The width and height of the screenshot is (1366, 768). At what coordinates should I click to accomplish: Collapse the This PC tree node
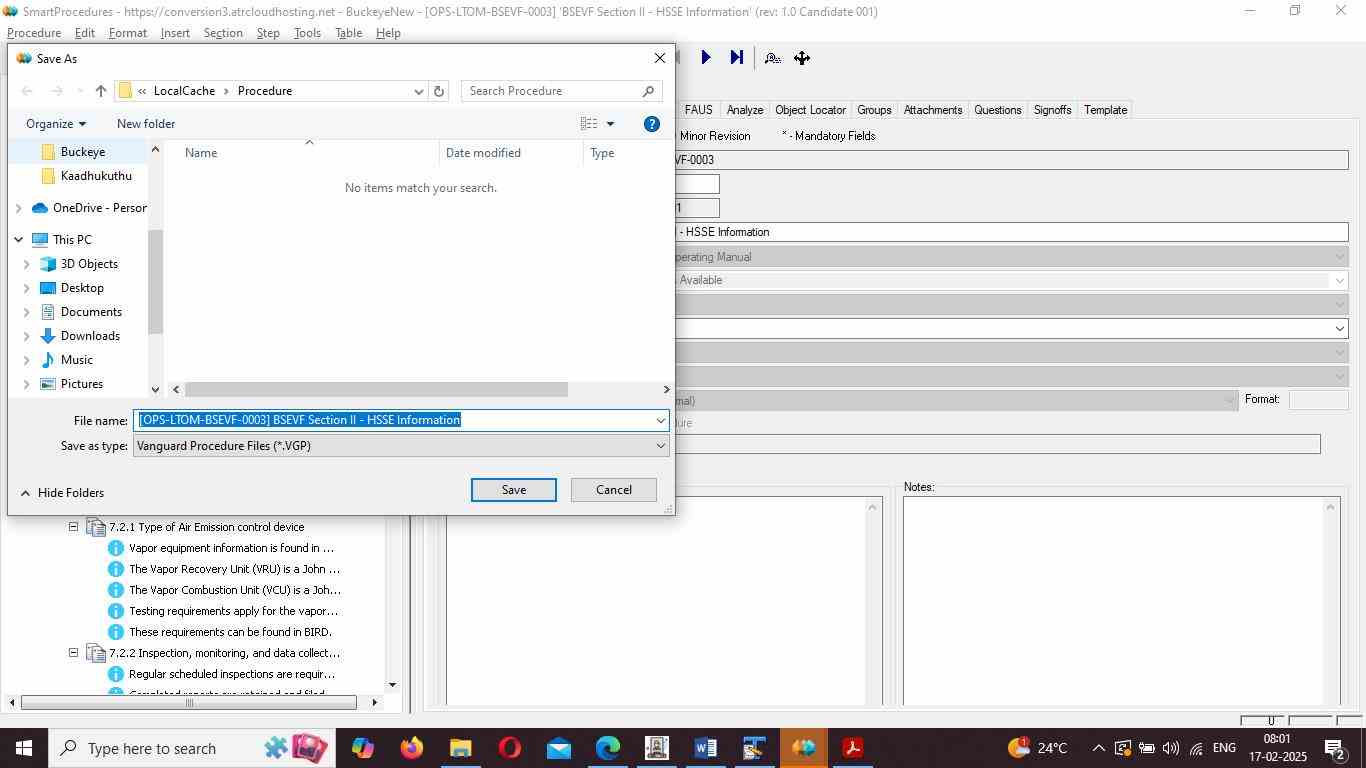(19, 240)
